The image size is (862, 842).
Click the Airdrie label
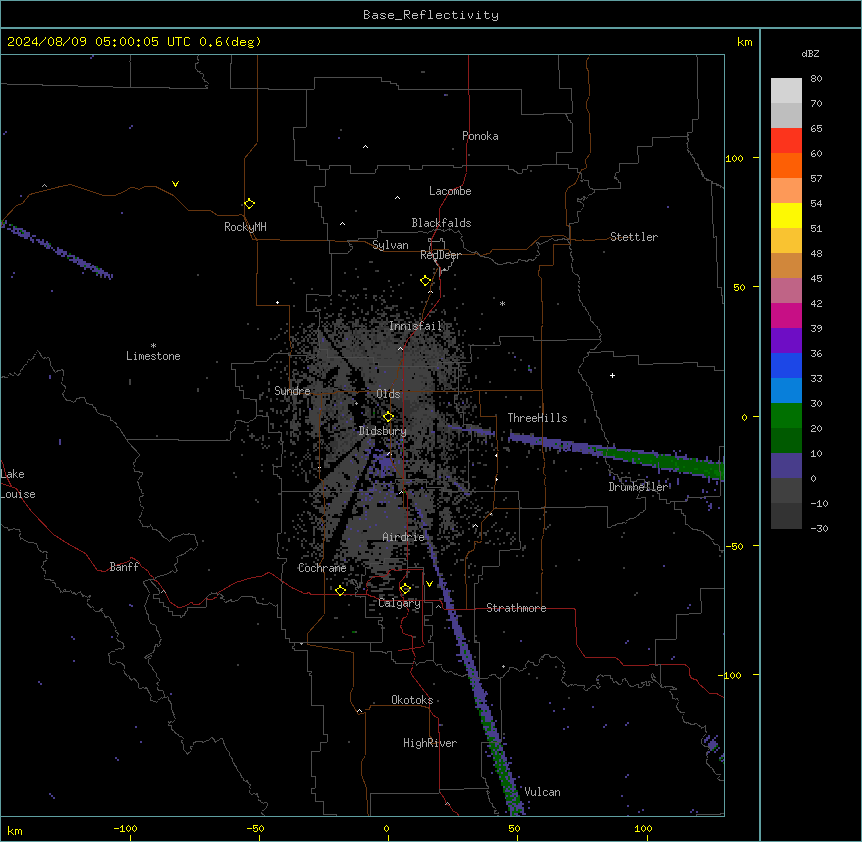click(x=404, y=537)
